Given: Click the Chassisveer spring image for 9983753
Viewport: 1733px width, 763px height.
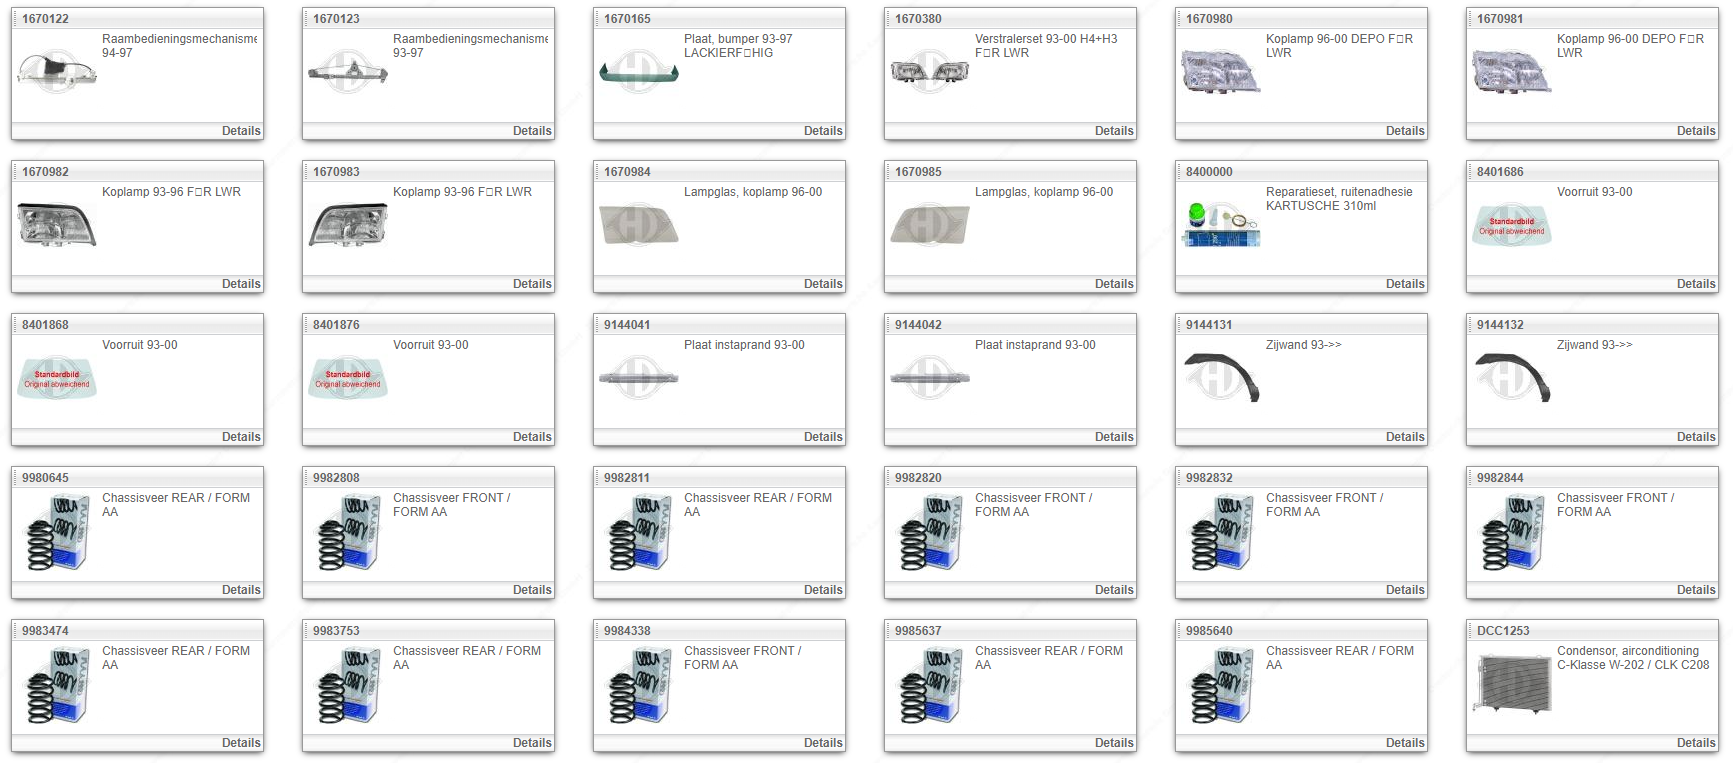Looking at the screenshot, I should [348, 685].
